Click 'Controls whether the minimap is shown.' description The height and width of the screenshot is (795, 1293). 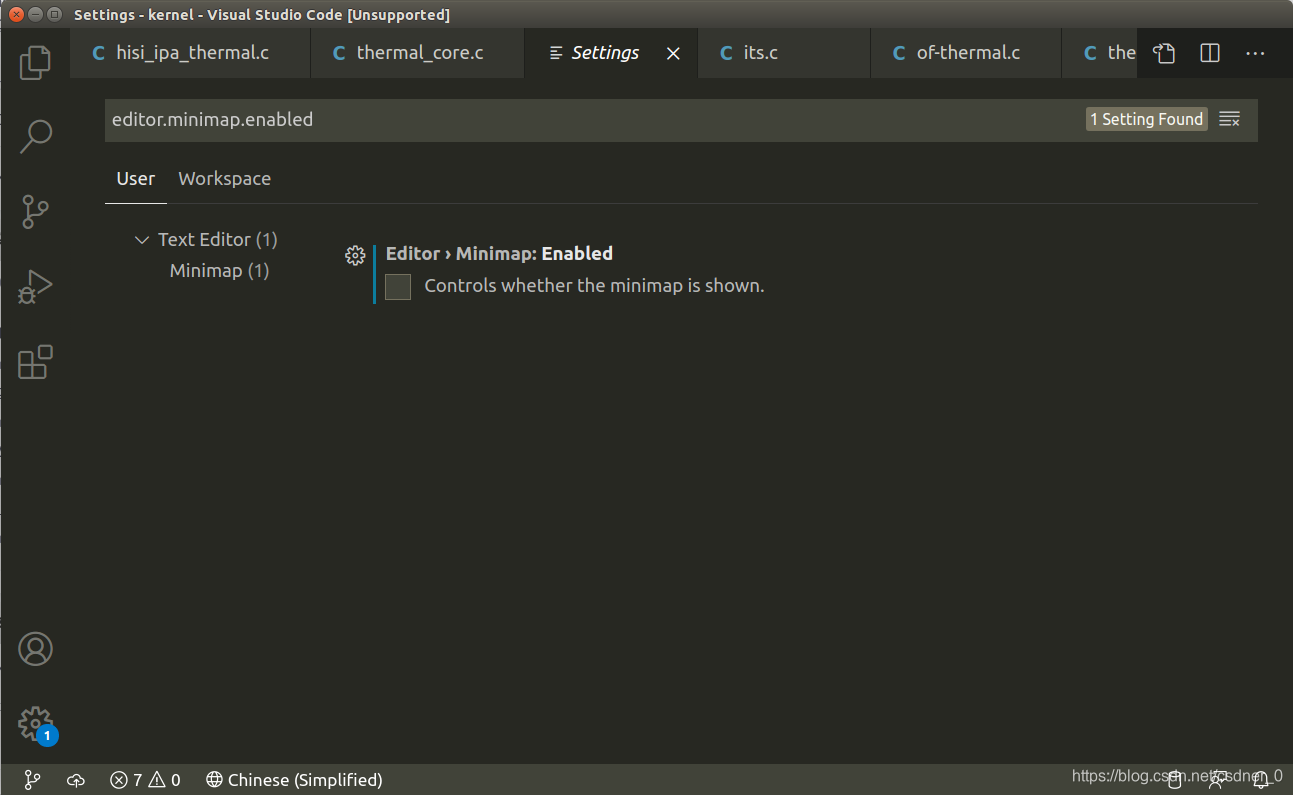coord(594,286)
